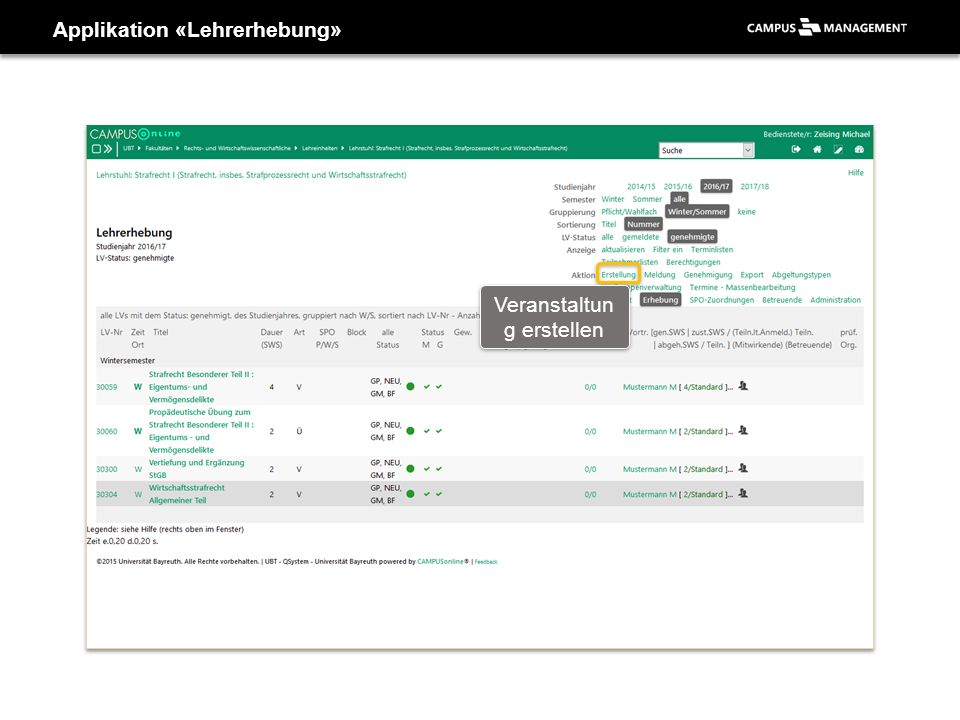960x720 pixels.
Task: Open the Export action
Action: [752, 275]
